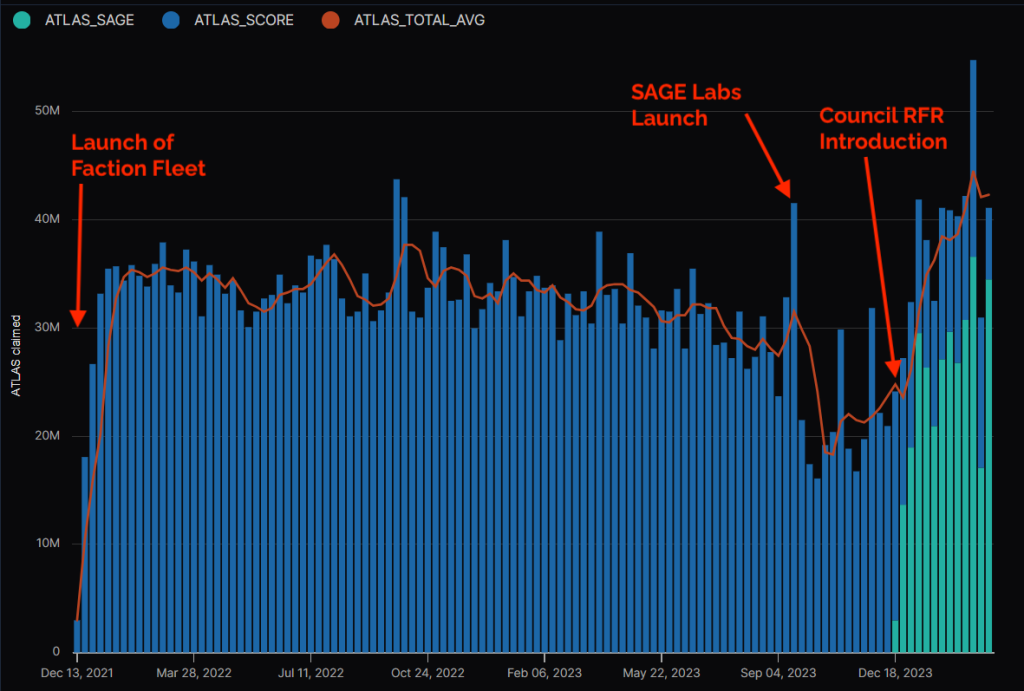Click the arrowhead pointing to SAGE Labs launch bar
Screen dimensions: 1024x691
787,188
